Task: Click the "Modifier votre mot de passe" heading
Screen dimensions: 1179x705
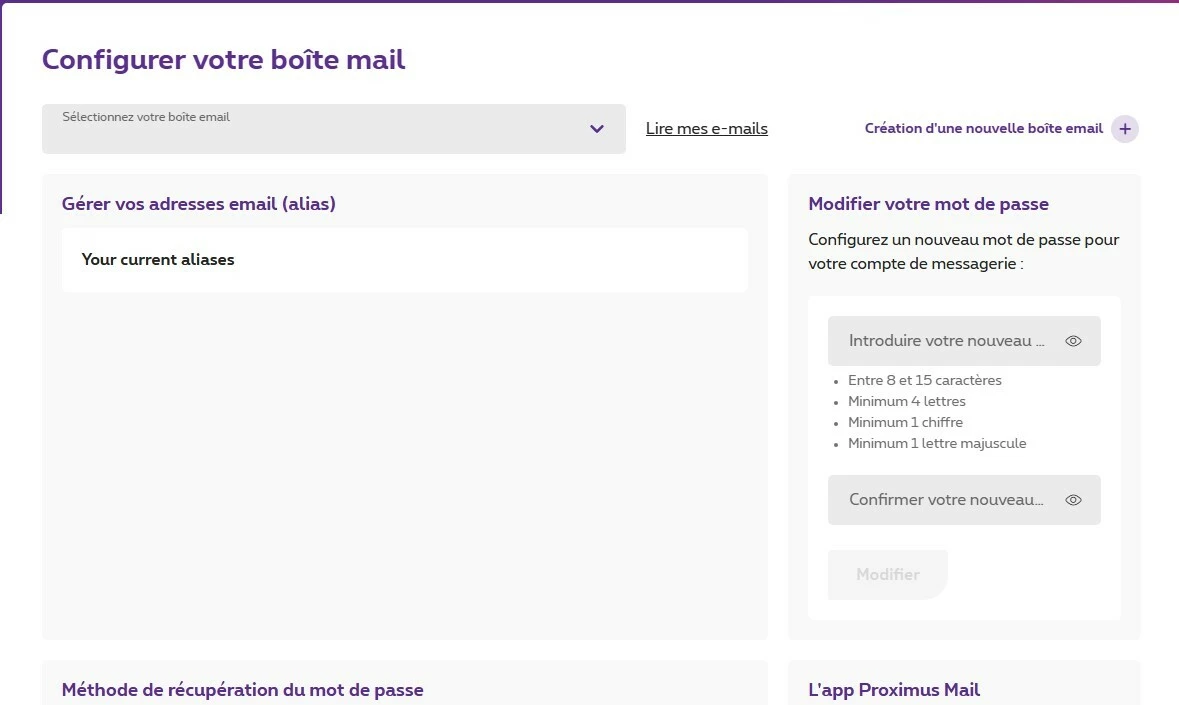Action: tap(928, 204)
